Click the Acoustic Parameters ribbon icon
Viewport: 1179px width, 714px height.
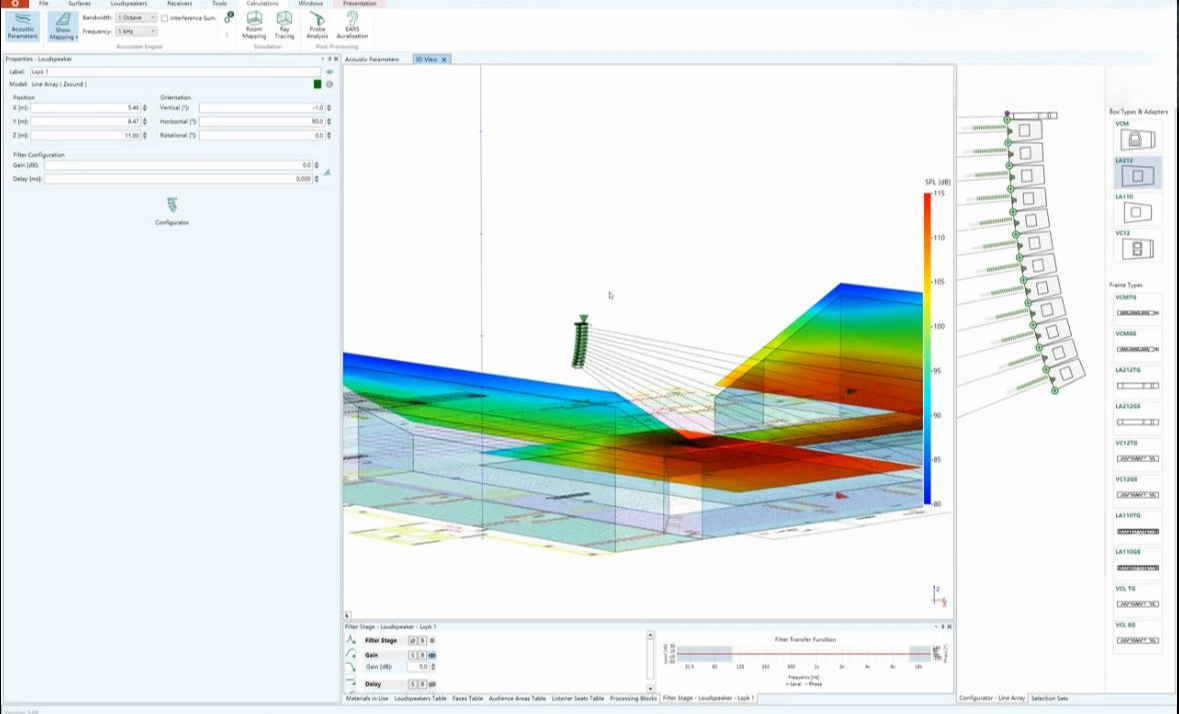(22, 25)
